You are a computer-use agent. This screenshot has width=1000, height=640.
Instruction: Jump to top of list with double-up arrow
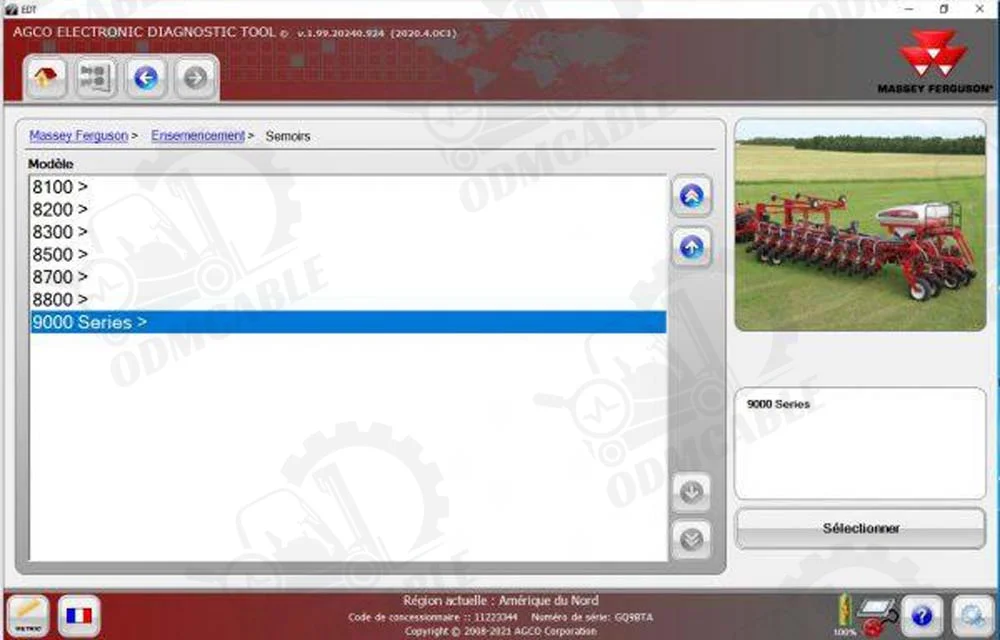point(691,197)
